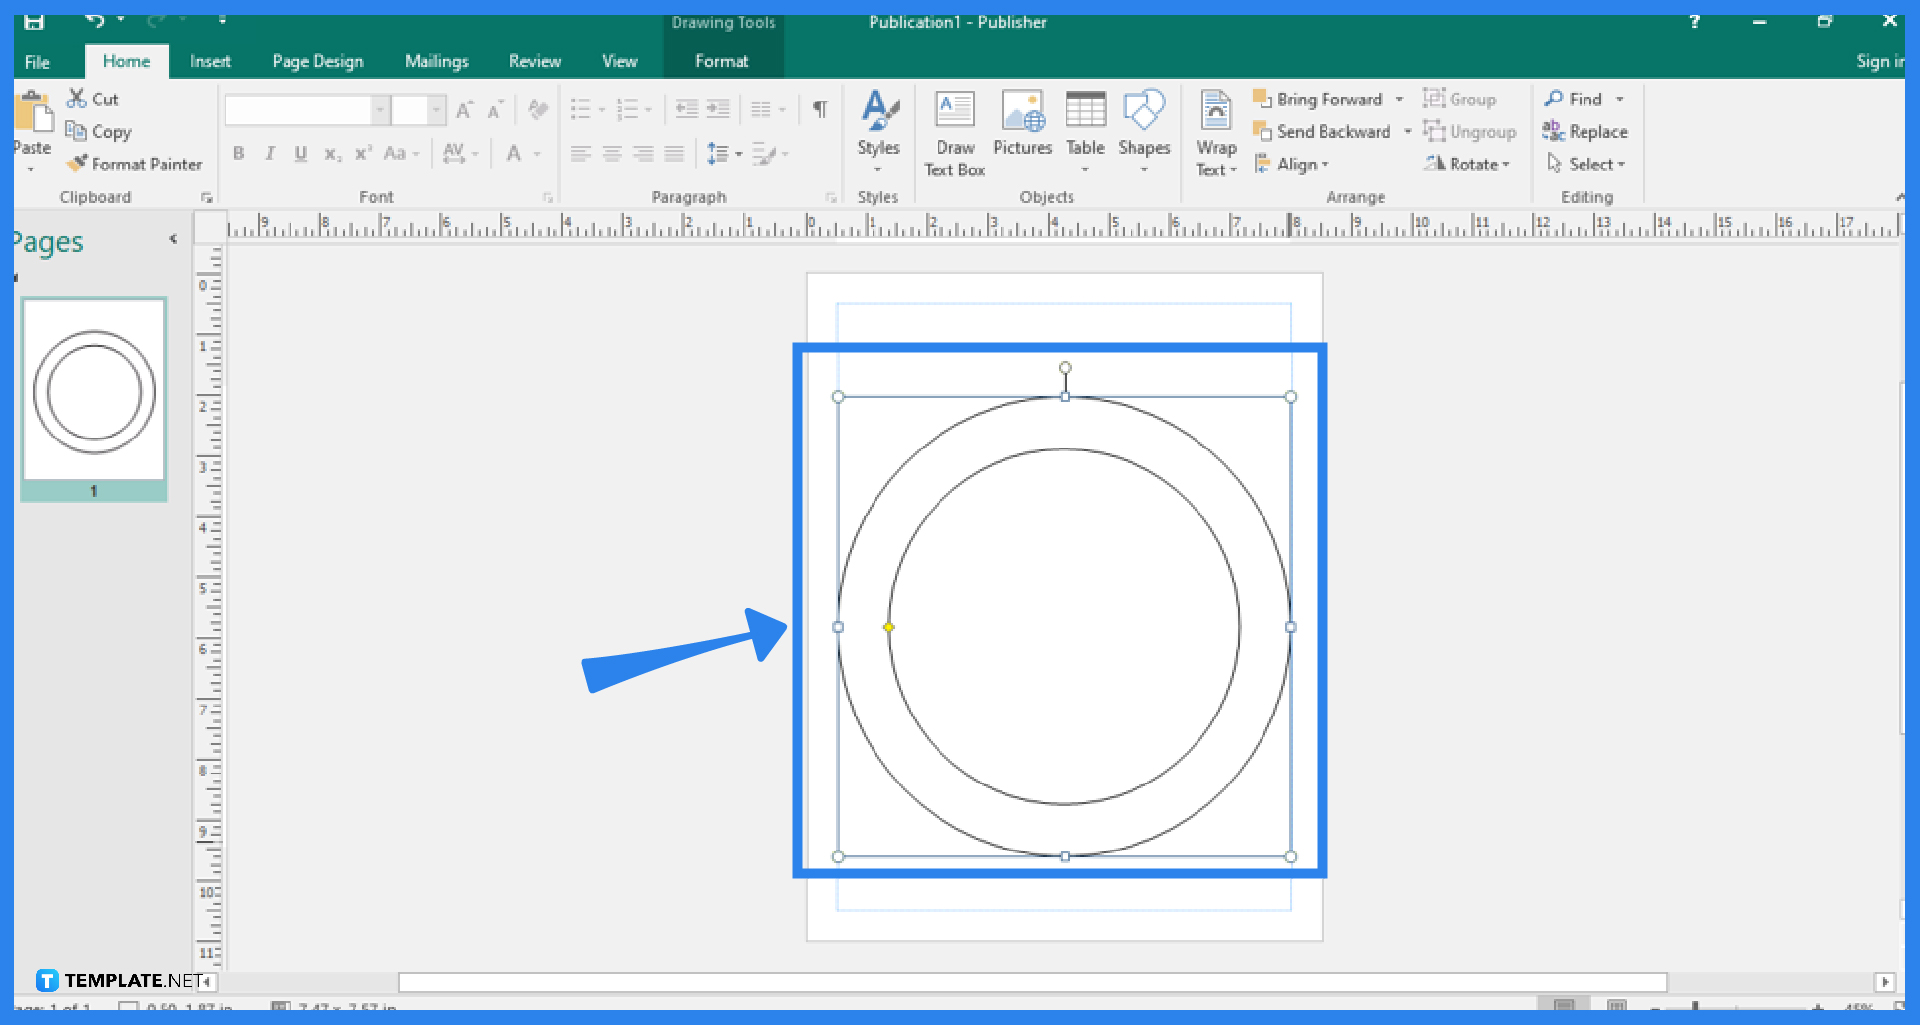Switch to the Page Design tab
The height and width of the screenshot is (1025, 1920).
317,60
